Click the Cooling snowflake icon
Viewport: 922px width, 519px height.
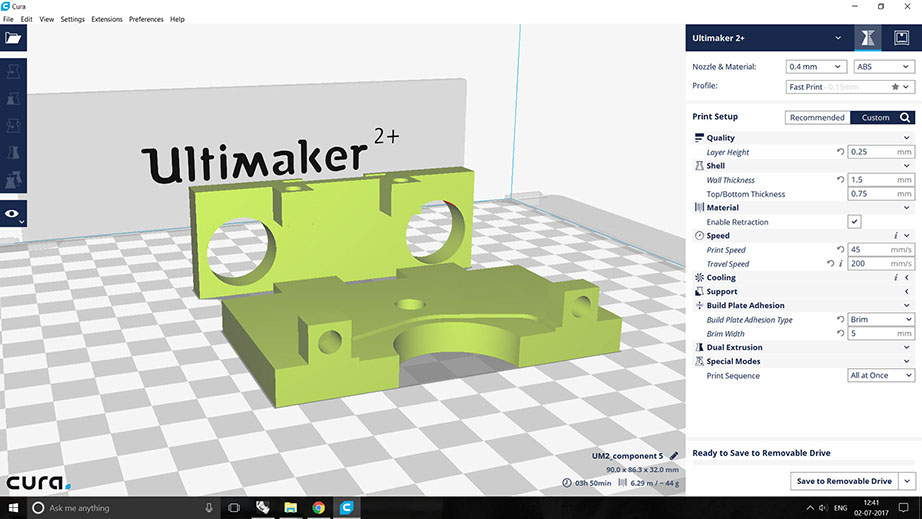coord(699,277)
